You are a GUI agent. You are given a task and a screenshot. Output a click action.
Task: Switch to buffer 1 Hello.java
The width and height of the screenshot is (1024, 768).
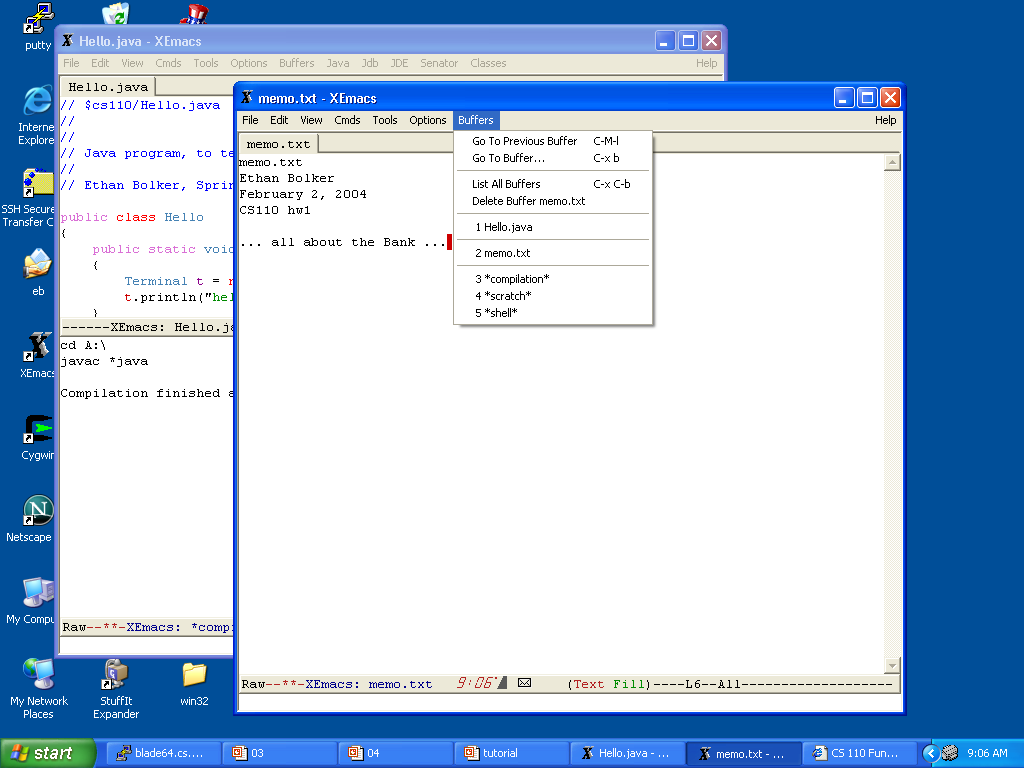(x=552, y=227)
